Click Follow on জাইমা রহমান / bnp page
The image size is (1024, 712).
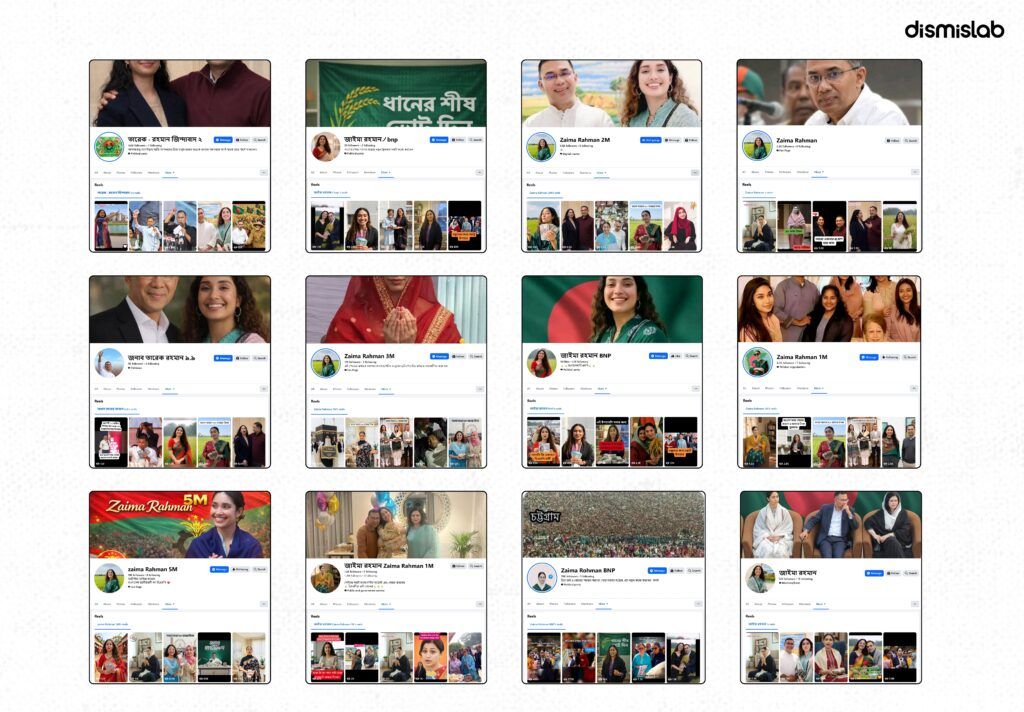pyautogui.click(x=458, y=140)
